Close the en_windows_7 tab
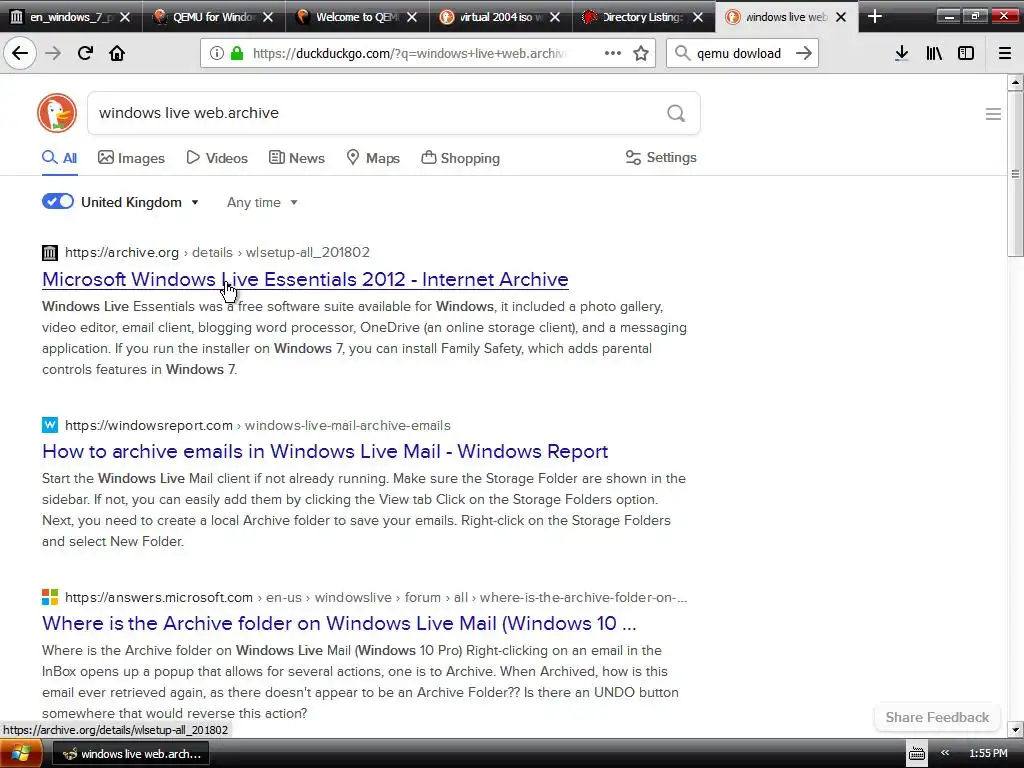The image size is (1024, 768). click(x=125, y=17)
